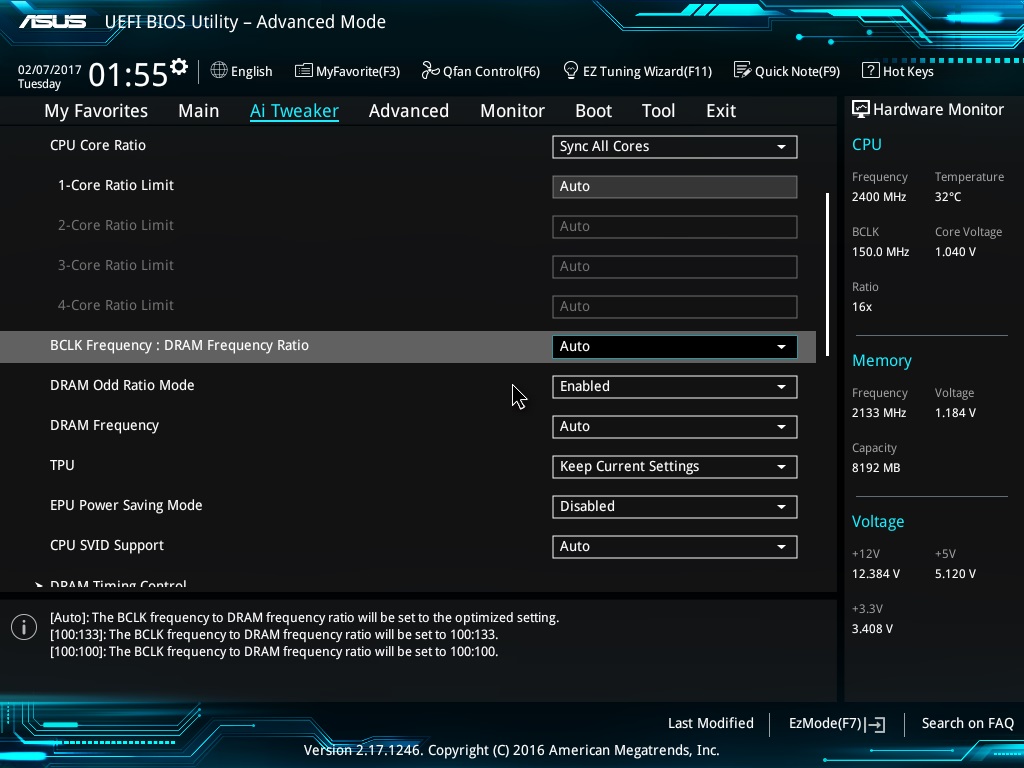The width and height of the screenshot is (1024, 768).
Task: Open the TPU Keep Current Settings dropdown
Action: [675, 466]
